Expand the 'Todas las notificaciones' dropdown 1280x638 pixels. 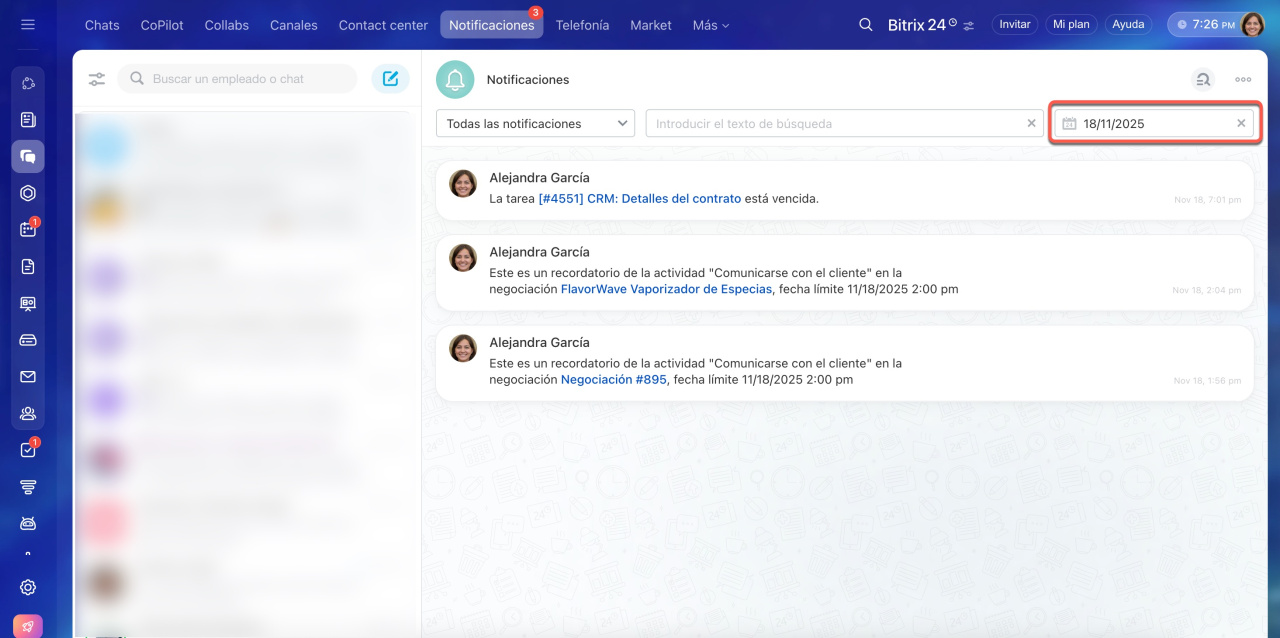tap(535, 124)
